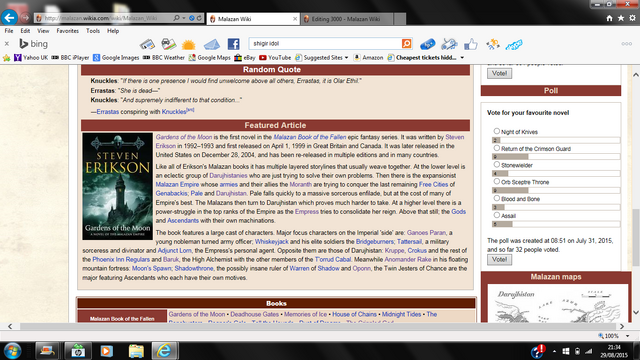640x360 pixels.
Task: Open the media player taskbar icon
Action: [x=107, y=351]
